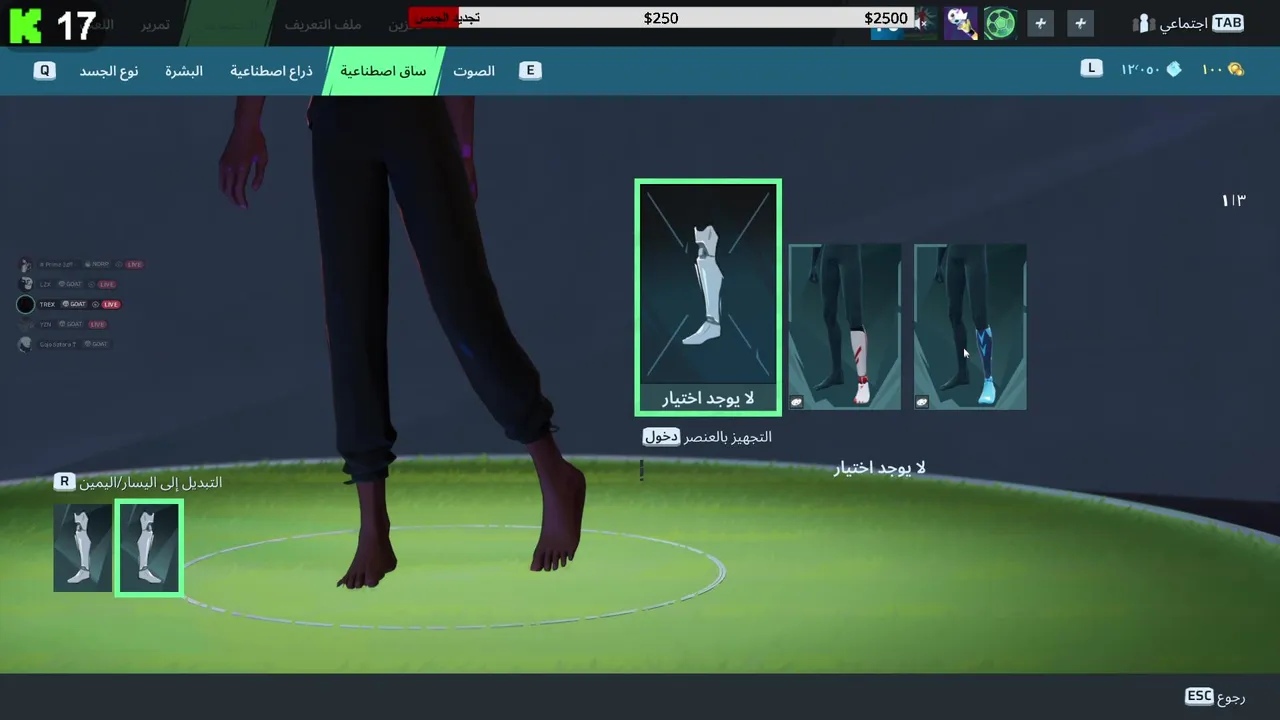Screen dimensions: 1280x720
Task: Click the L key currency hint
Action: [1091, 68]
